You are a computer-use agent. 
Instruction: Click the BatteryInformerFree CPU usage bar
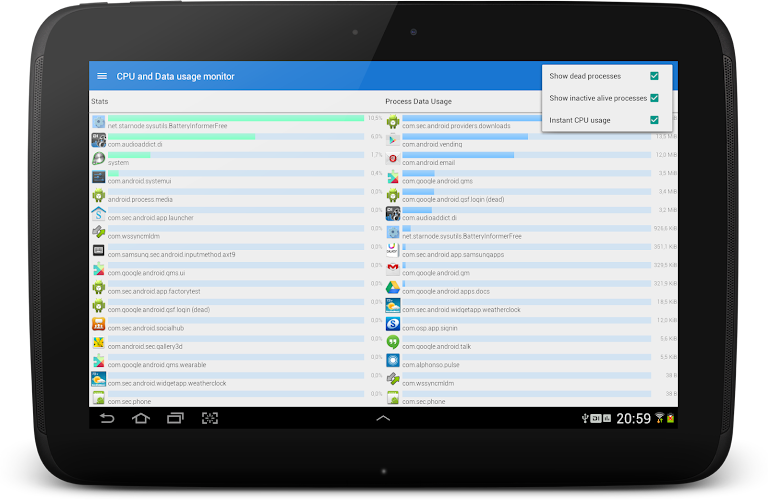(x=236, y=118)
